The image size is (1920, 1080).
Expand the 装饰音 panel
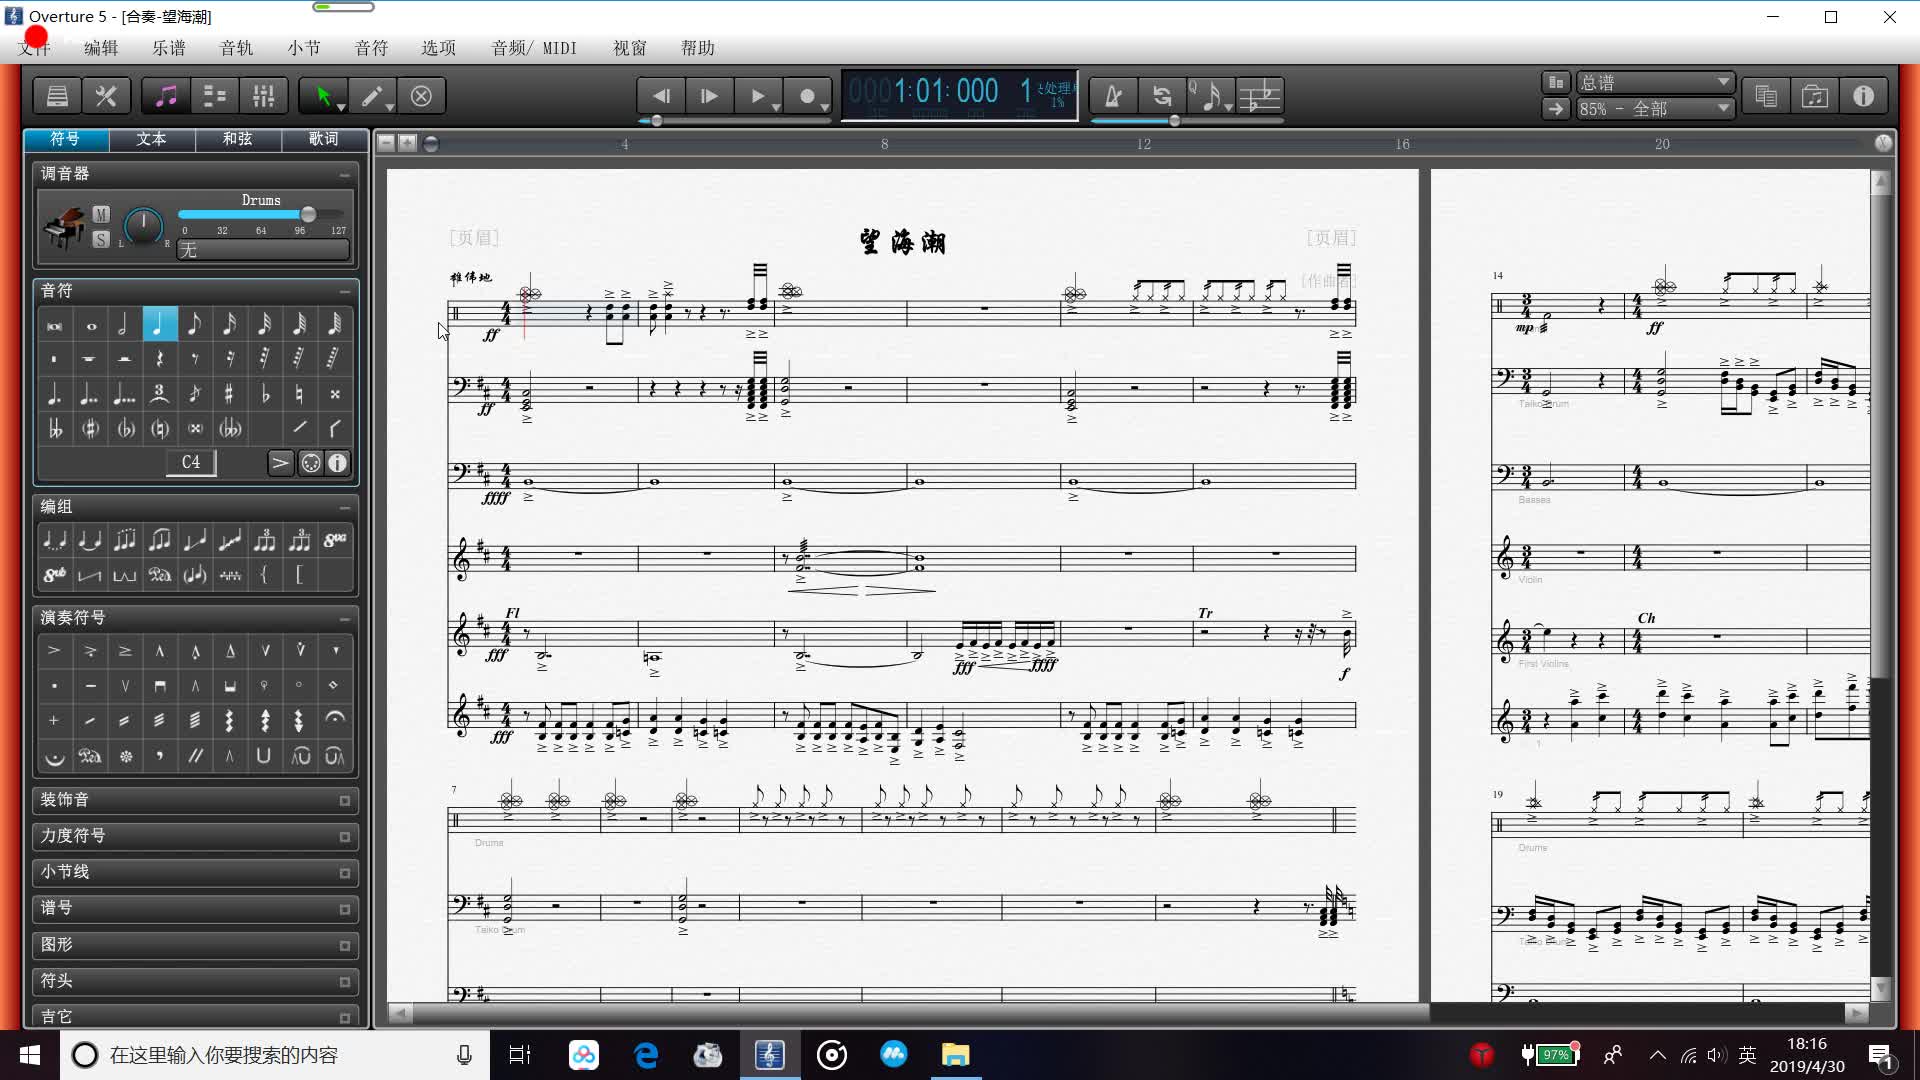coord(344,801)
